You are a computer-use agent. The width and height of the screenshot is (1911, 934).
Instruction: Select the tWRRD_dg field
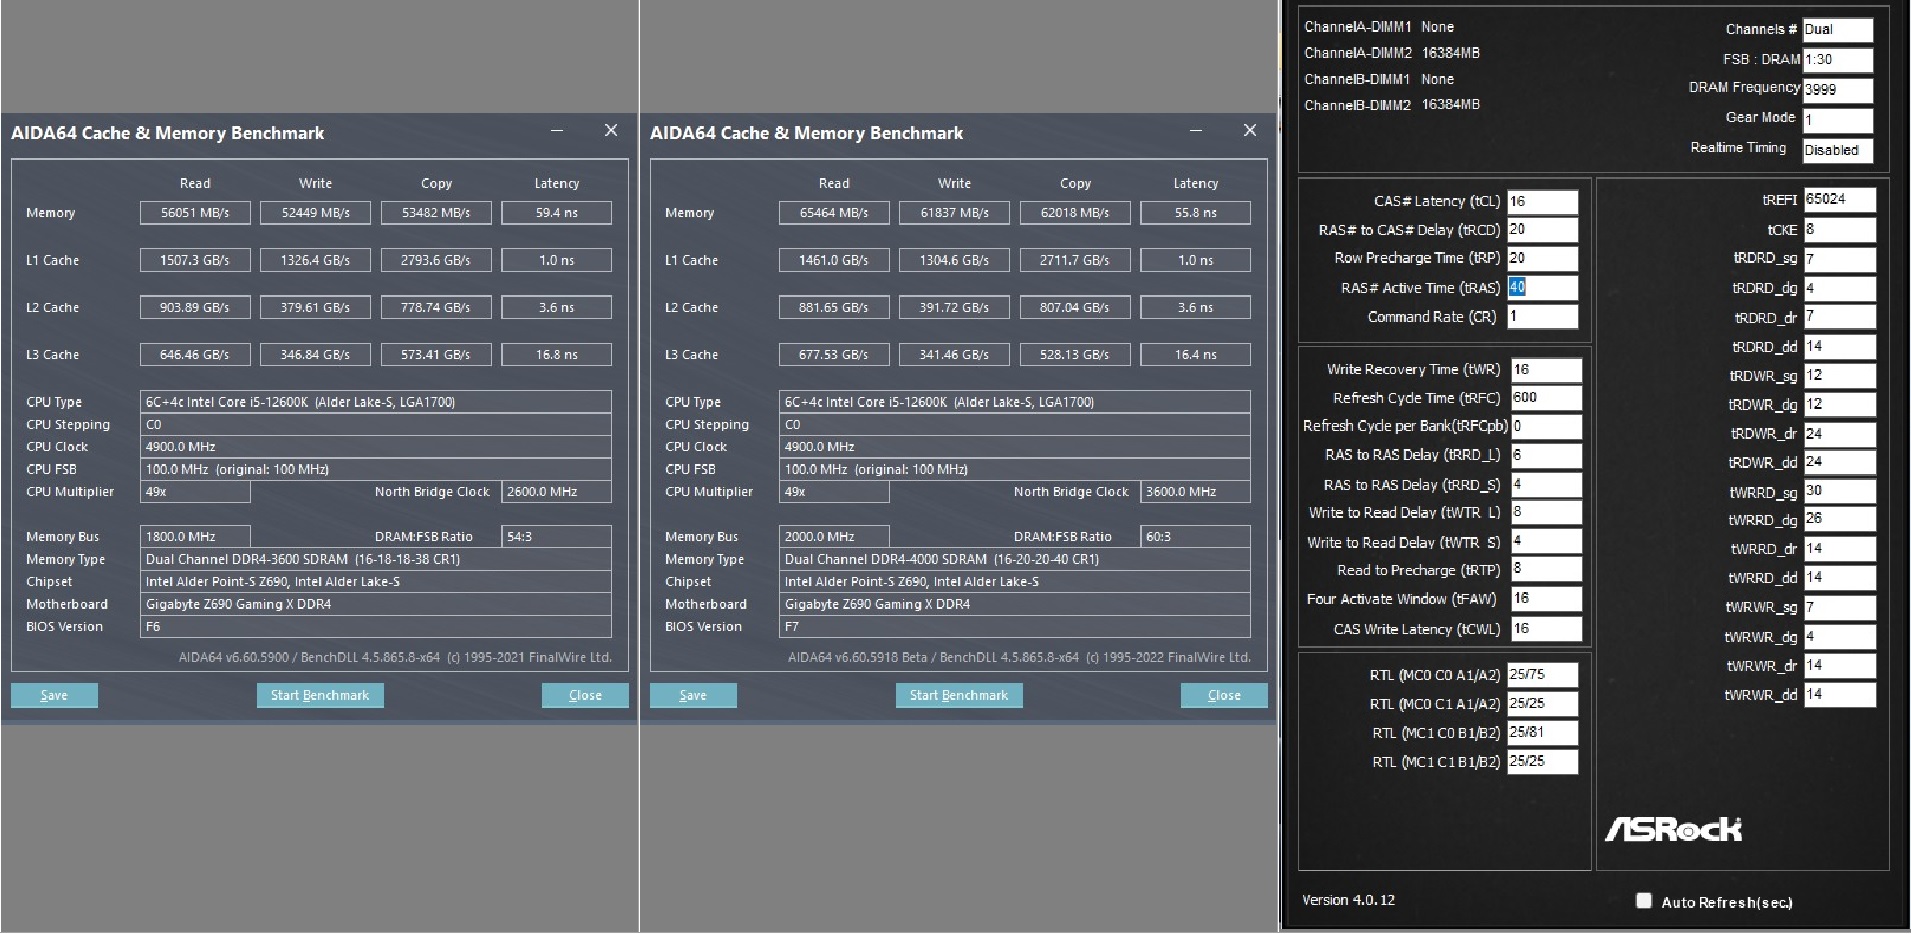[1840, 519]
